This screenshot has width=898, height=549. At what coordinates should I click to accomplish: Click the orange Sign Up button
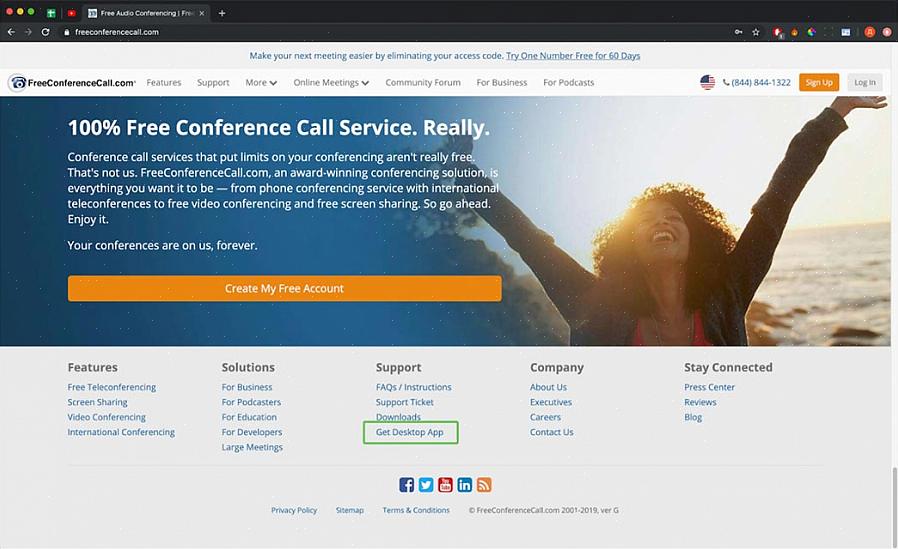(x=819, y=82)
